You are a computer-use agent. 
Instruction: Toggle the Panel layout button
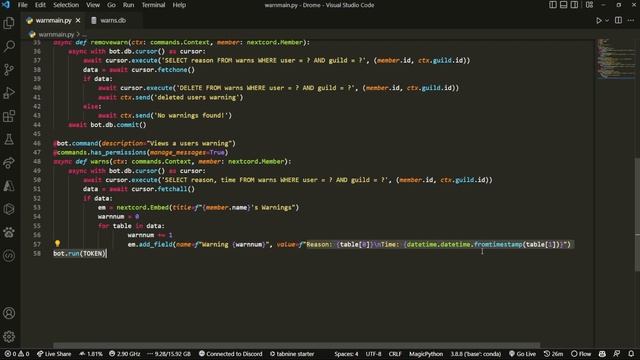[x=563, y=5]
